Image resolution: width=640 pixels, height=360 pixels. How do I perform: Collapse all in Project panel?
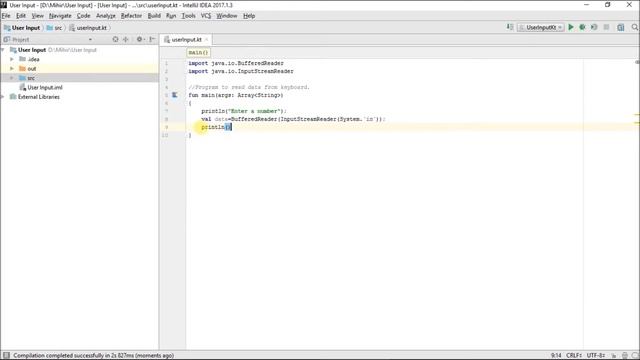(x=125, y=39)
